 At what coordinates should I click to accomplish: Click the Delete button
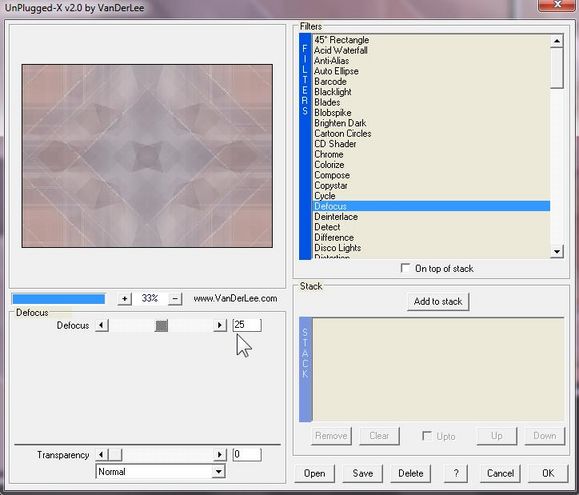(411, 473)
